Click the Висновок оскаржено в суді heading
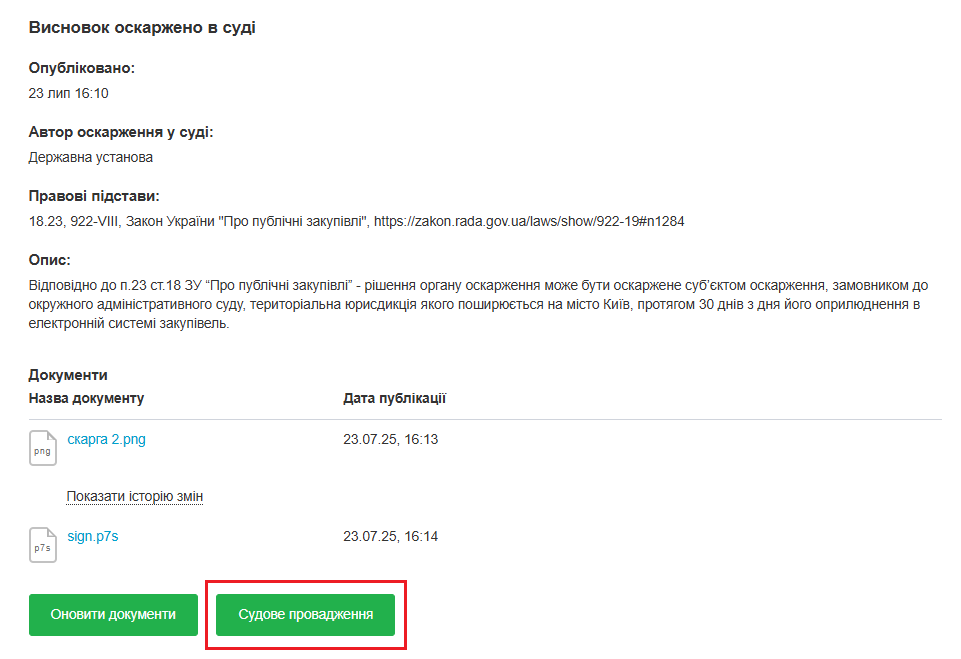 click(142, 28)
